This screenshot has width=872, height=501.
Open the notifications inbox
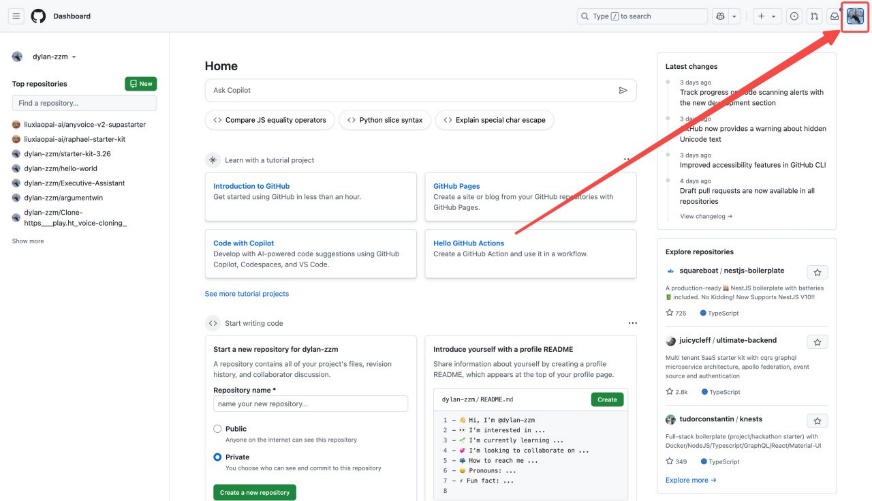tap(834, 16)
